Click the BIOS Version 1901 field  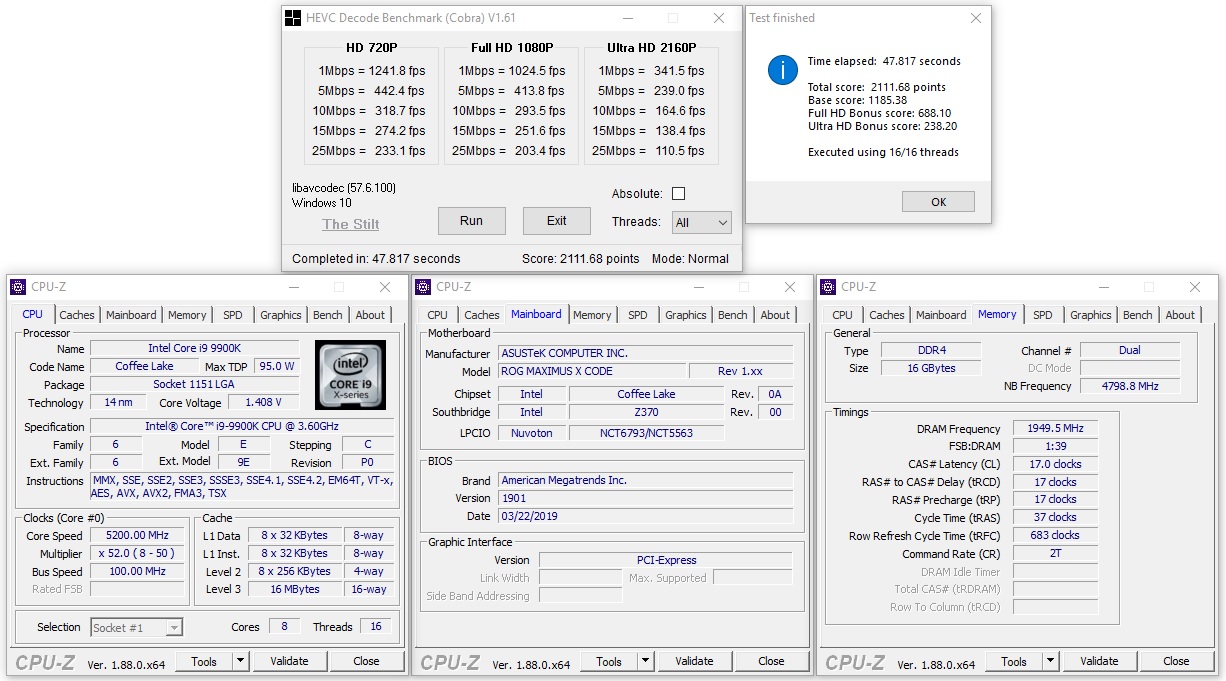645,498
